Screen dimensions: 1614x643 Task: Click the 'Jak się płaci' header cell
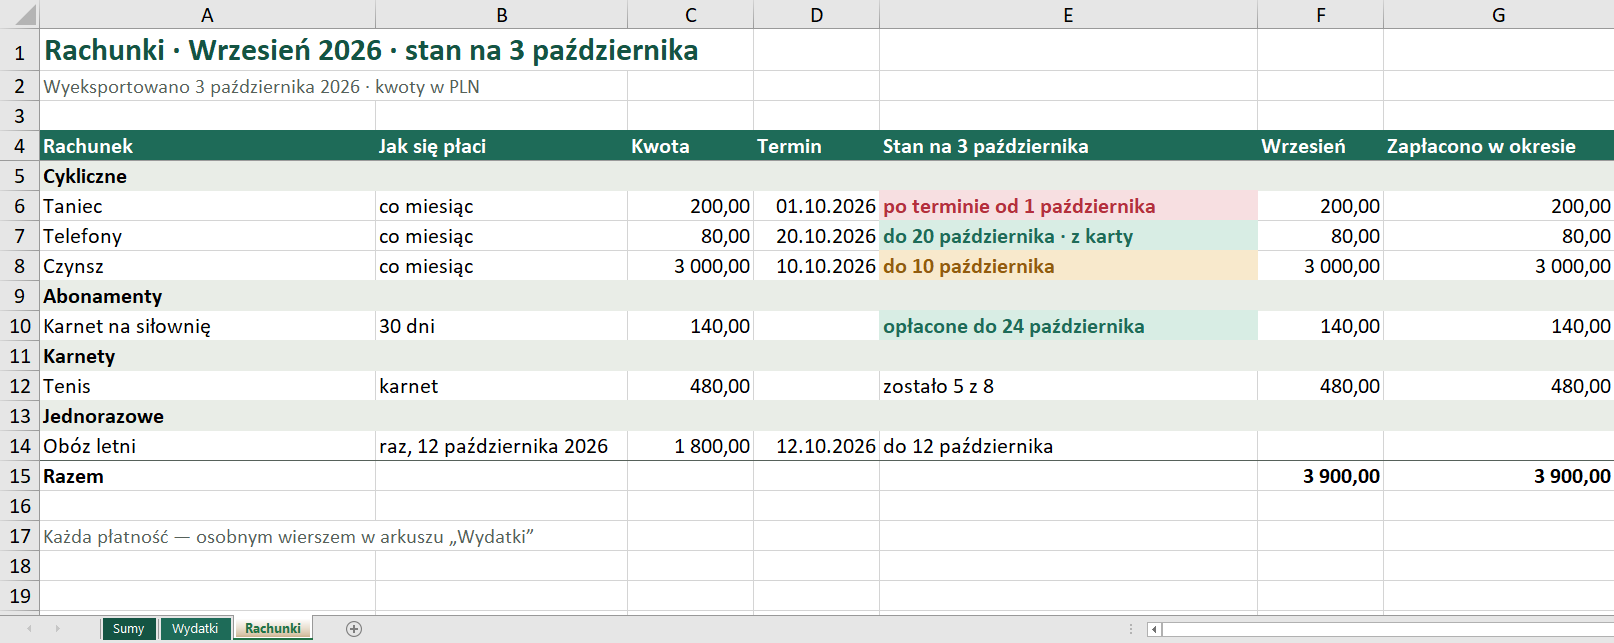(x=502, y=146)
